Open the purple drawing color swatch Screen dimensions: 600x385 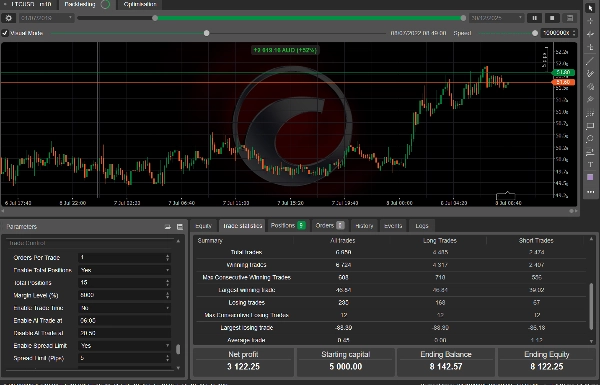pos(590,177)
